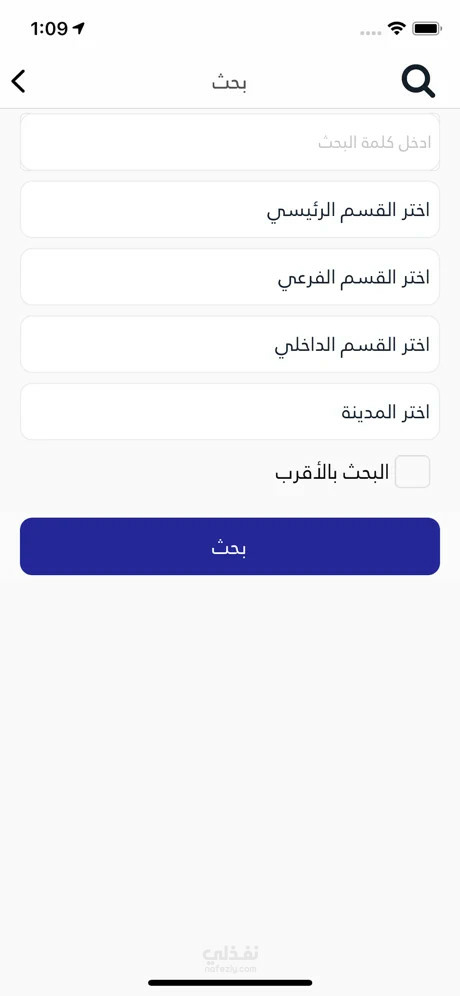
Task: Choose a city via اختر المدينة
Action: 230,412
